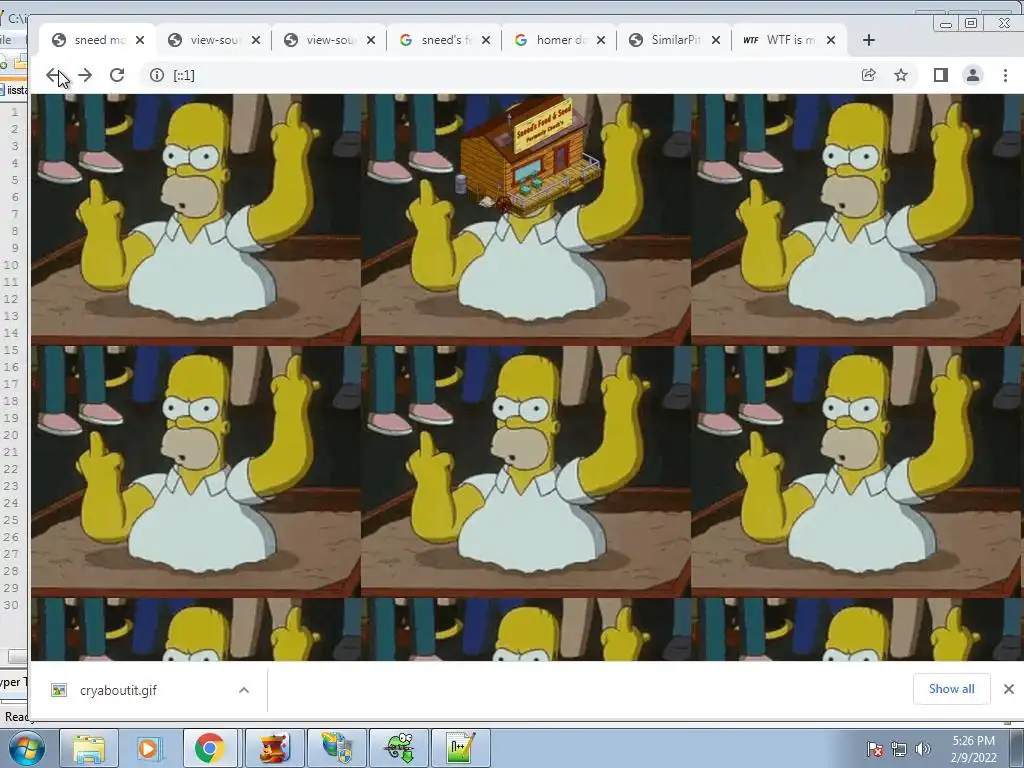Open Chrome's three-dot menu
This screenshot has height=768, width=1024.
pos(1005,75)
